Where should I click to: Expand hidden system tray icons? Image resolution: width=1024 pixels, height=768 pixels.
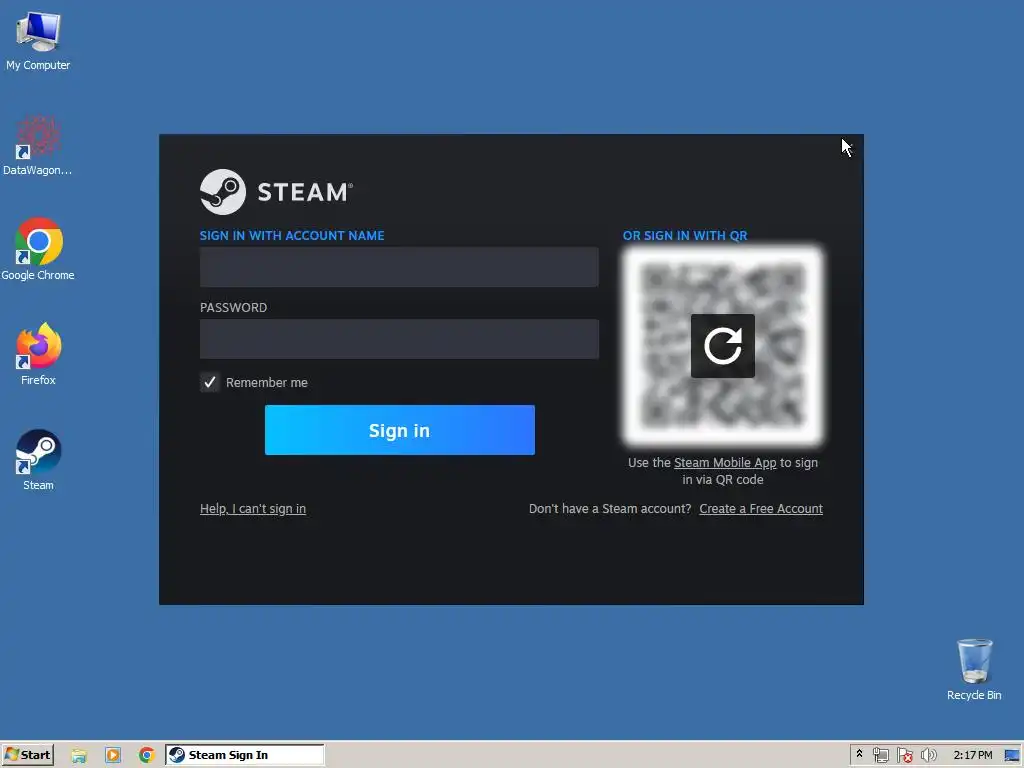coord(859,754)
